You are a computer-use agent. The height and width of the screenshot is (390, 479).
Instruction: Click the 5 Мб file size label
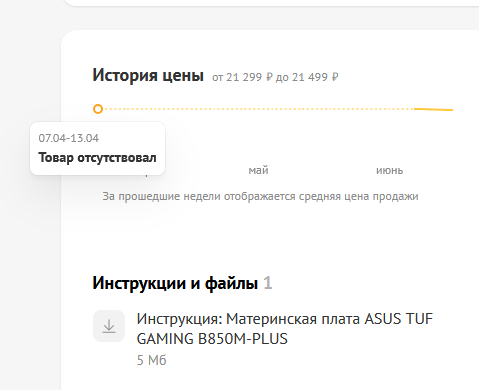151,360
